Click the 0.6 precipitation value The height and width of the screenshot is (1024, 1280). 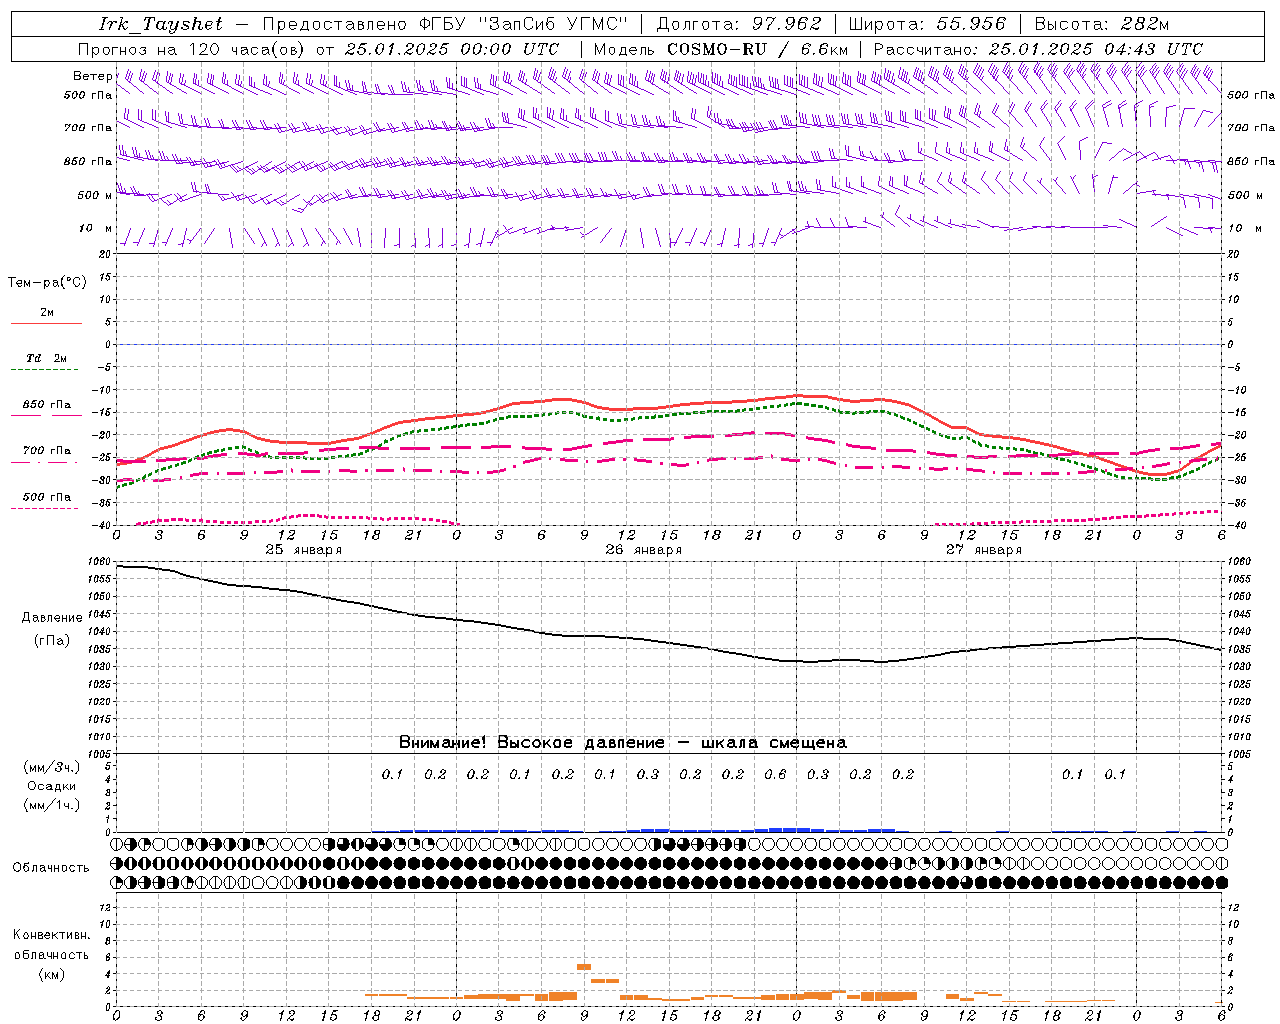pyautogui.click(x=775, y=774)
